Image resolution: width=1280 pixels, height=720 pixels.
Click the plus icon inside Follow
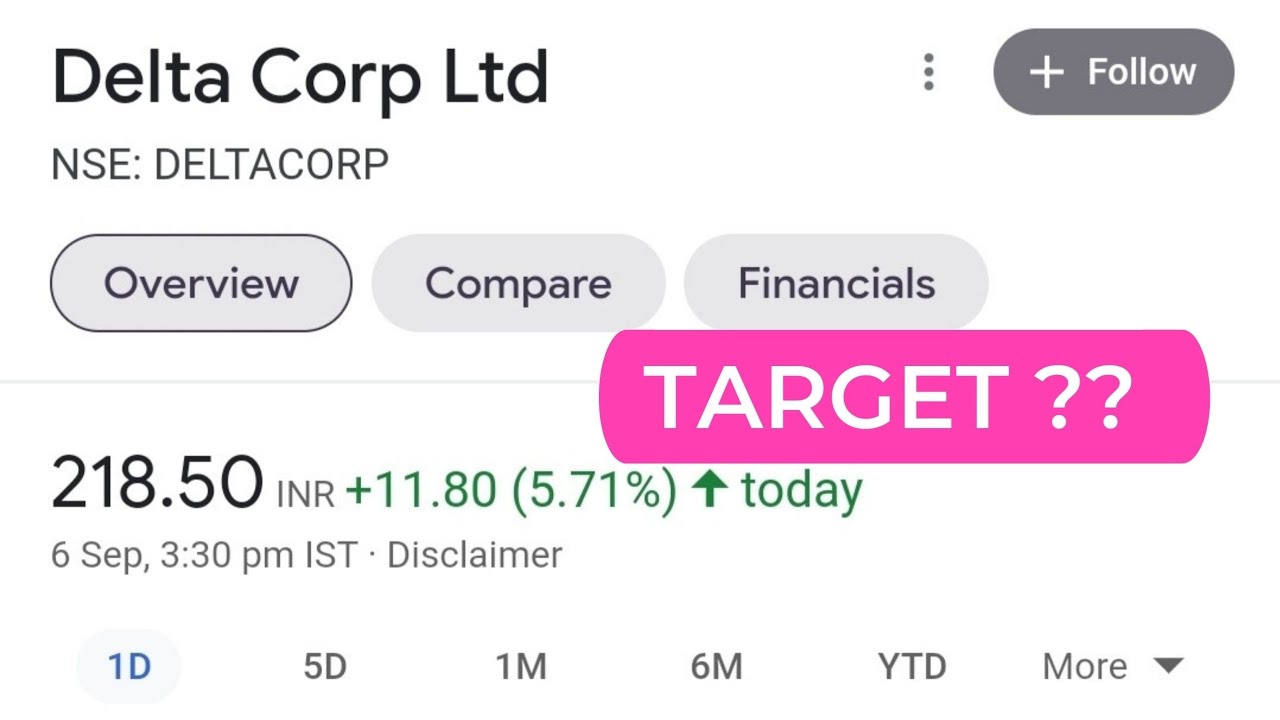[x=1046, y=73]
